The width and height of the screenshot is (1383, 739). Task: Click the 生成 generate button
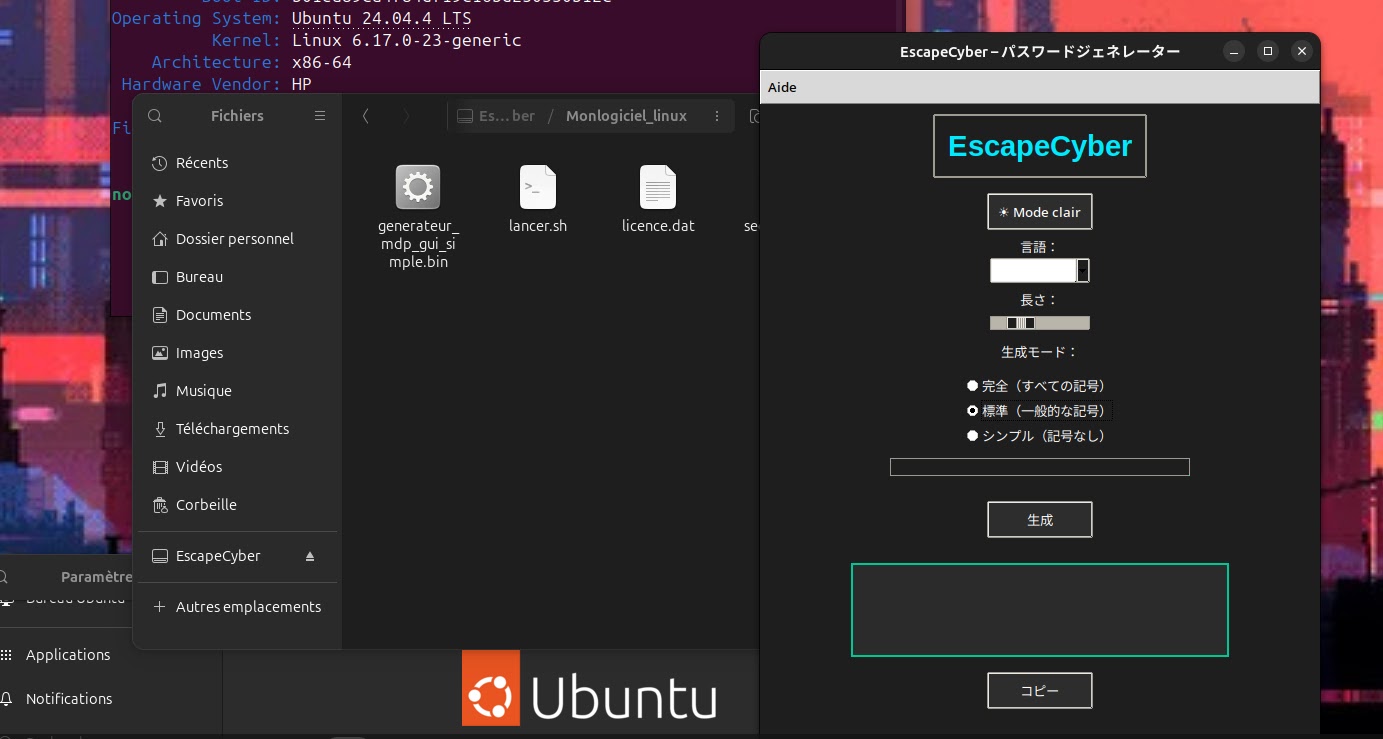click(1040, 520)
